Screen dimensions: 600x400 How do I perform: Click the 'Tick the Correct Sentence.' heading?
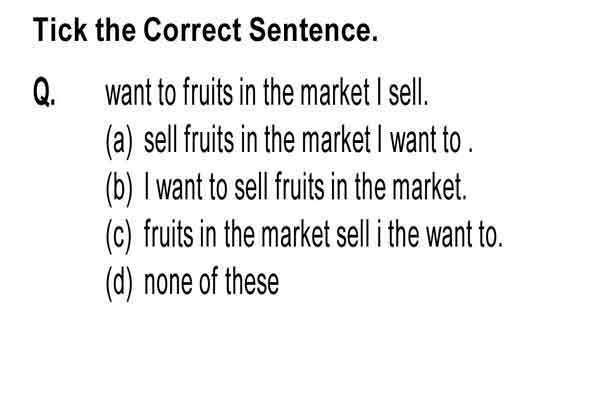point(205,30)
